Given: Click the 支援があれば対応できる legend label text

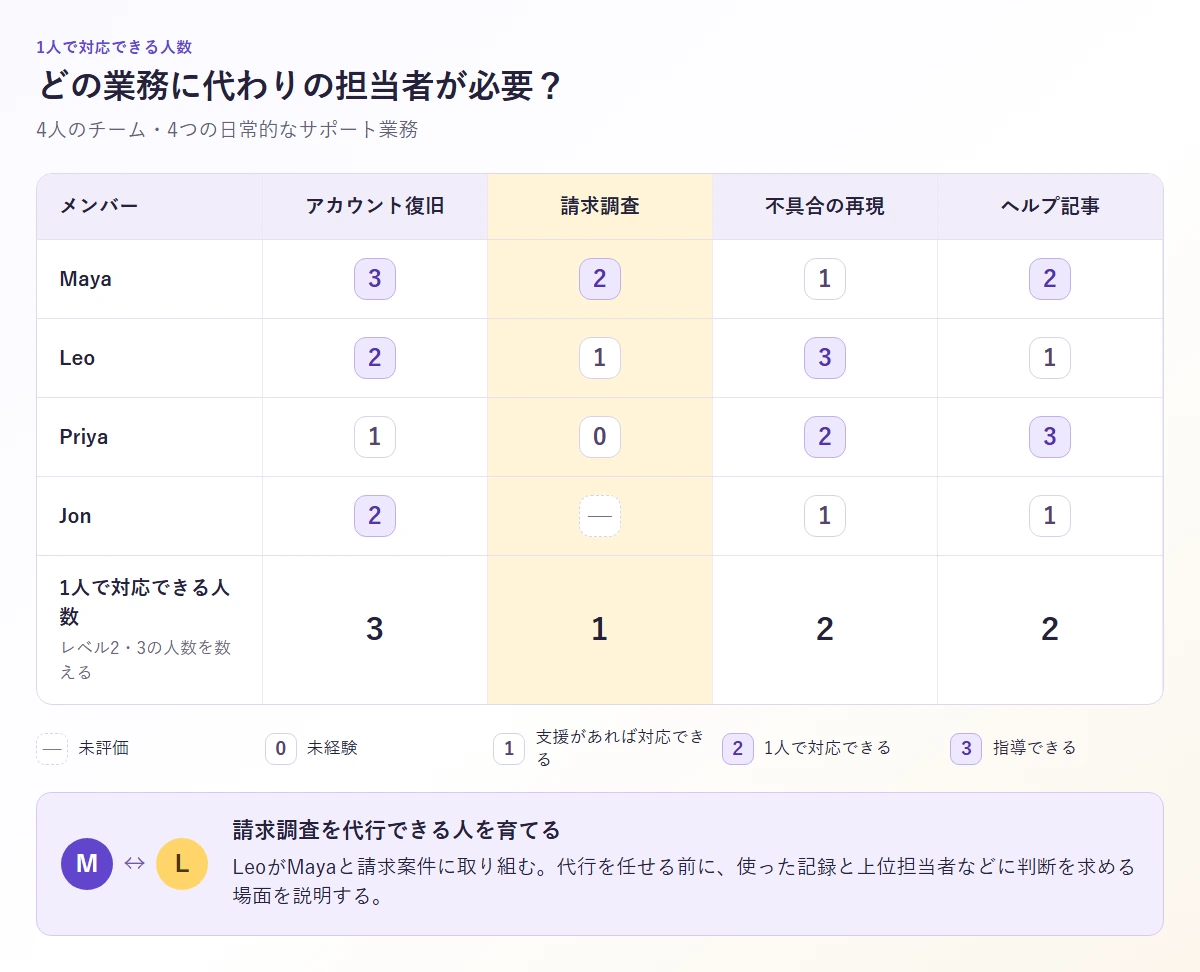Looking at the screenshot, I should click(620, 748).
